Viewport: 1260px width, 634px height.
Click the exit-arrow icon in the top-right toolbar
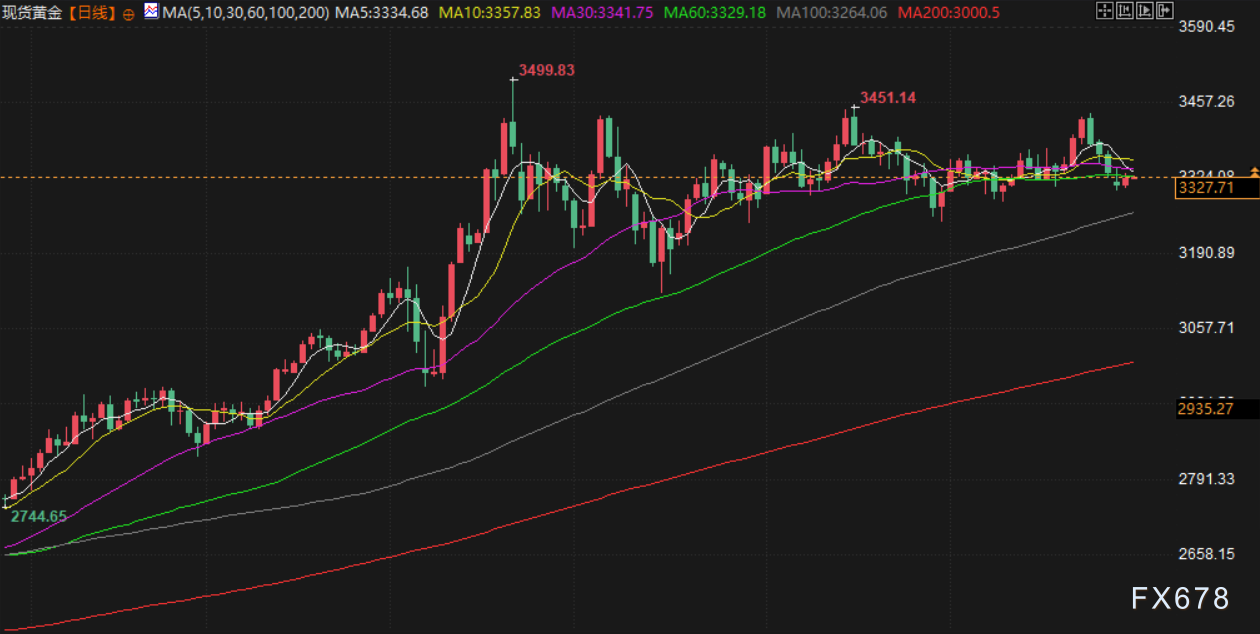tap(1165, 10)
